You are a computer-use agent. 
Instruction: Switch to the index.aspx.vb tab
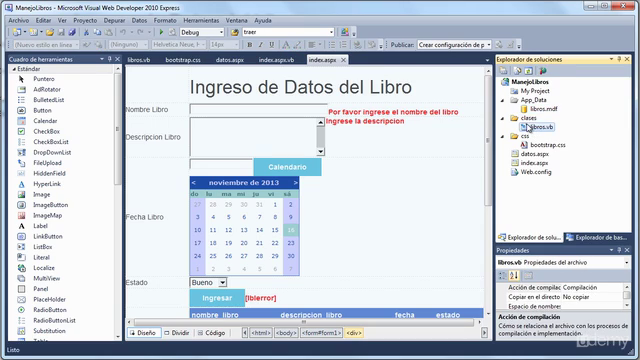276,60
